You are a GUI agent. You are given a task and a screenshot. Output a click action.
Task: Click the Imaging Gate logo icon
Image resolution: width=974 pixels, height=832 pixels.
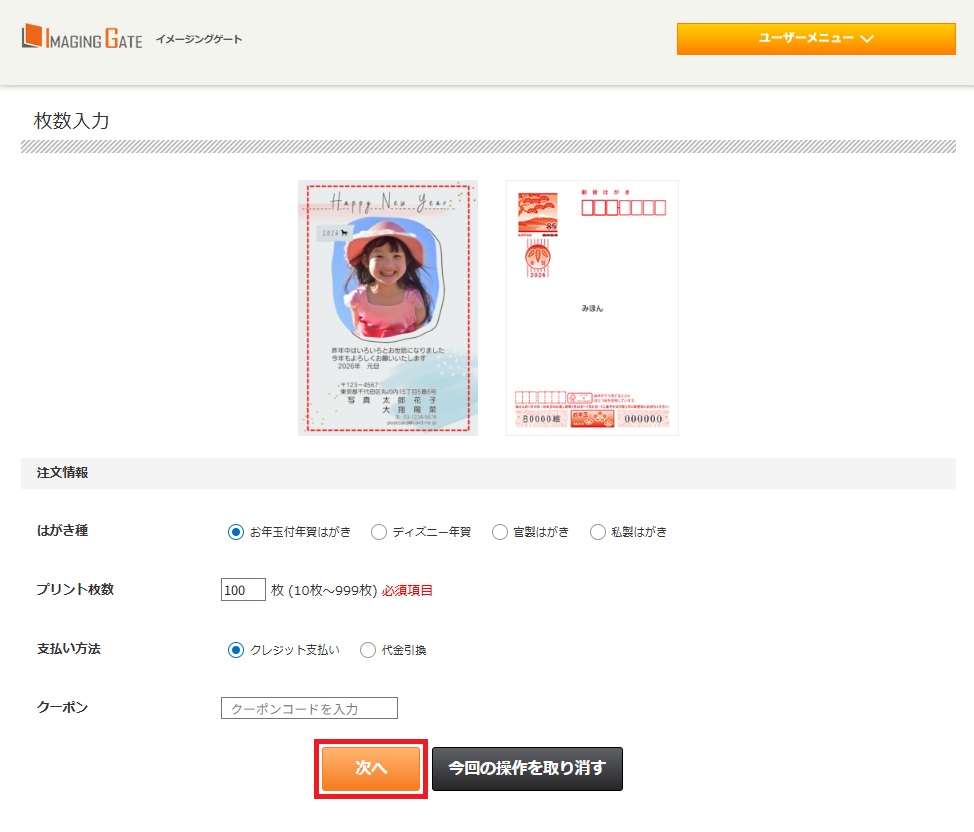[34, 38]
